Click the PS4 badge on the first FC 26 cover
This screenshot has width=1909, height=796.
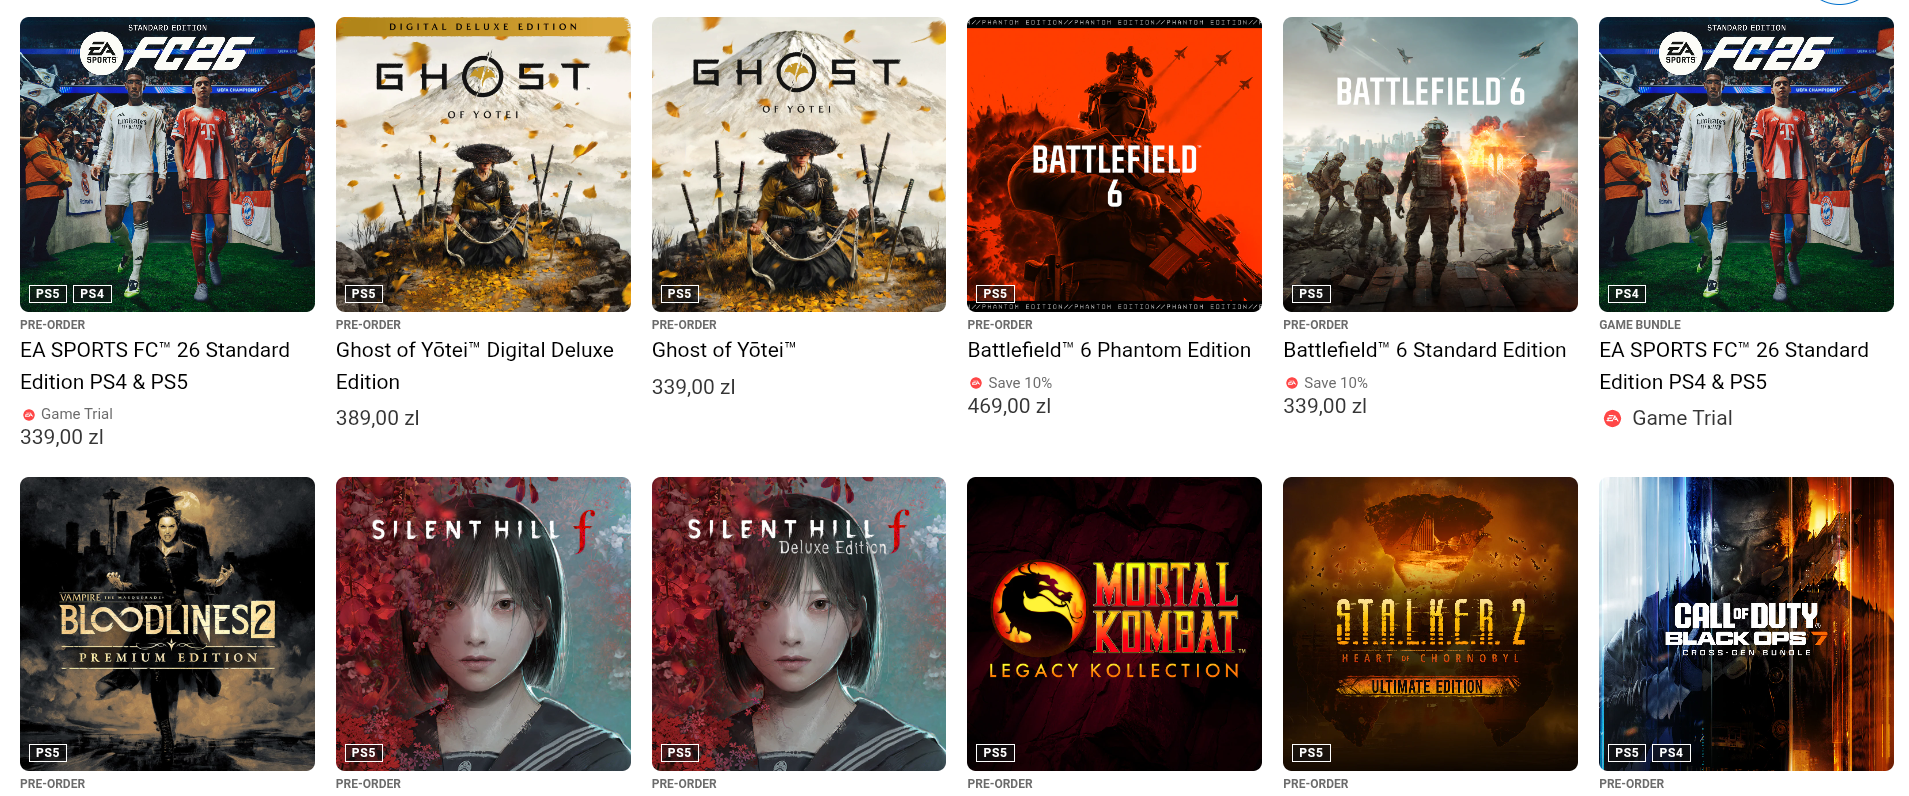92,294
